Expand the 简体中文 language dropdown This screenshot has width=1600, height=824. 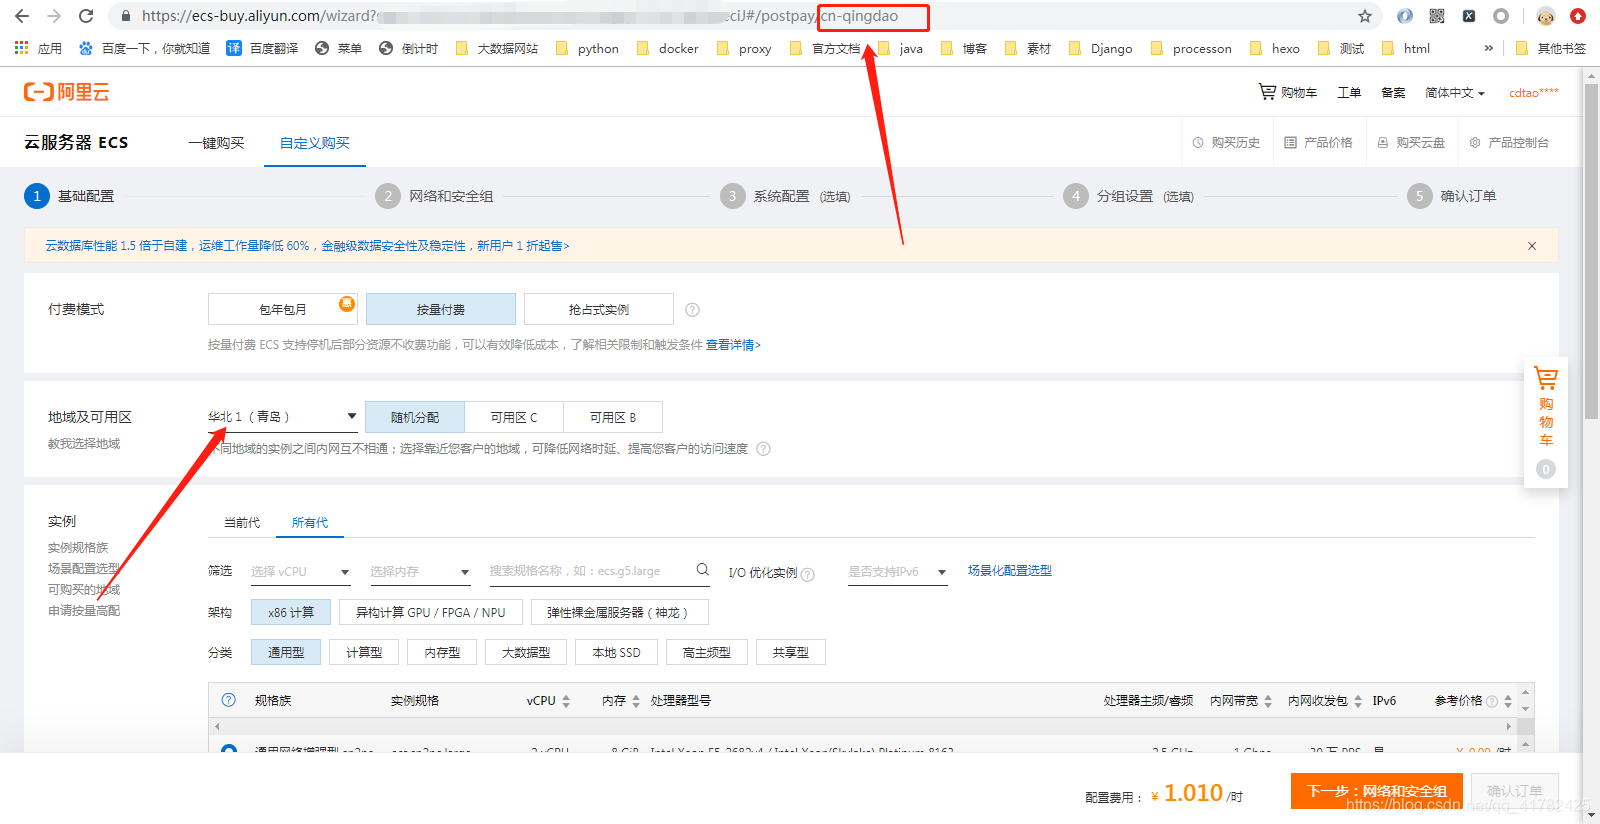pyautogui.click(x=1455, y=92)
